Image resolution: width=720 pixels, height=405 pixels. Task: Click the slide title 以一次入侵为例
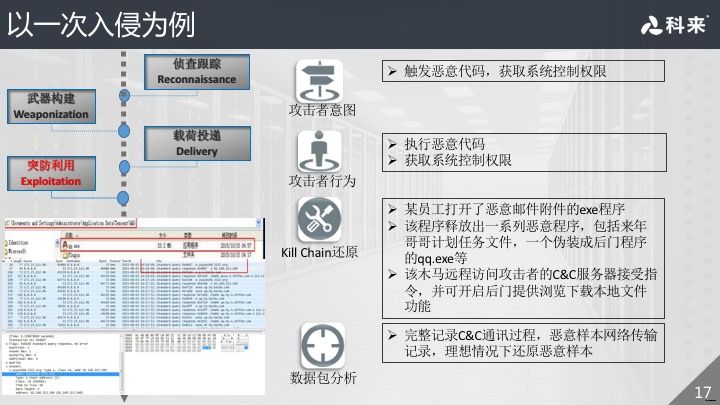tap(101, 24)
